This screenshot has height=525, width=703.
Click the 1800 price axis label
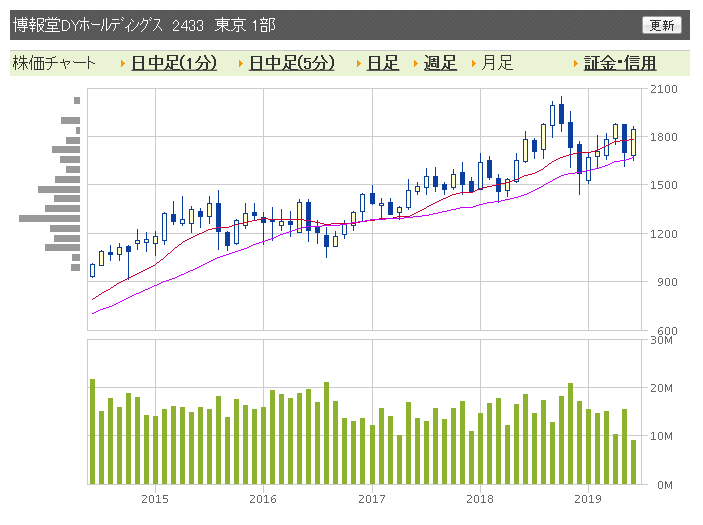[x=664, y=137]
